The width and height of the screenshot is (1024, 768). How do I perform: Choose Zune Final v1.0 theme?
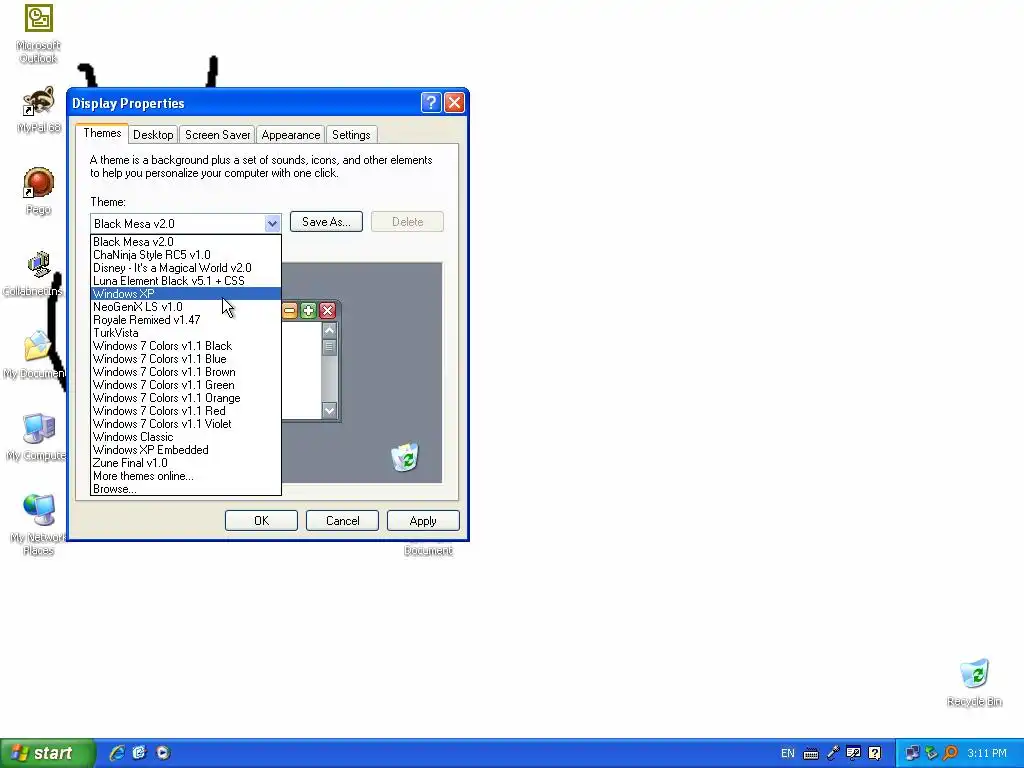[x=185, y=463]
